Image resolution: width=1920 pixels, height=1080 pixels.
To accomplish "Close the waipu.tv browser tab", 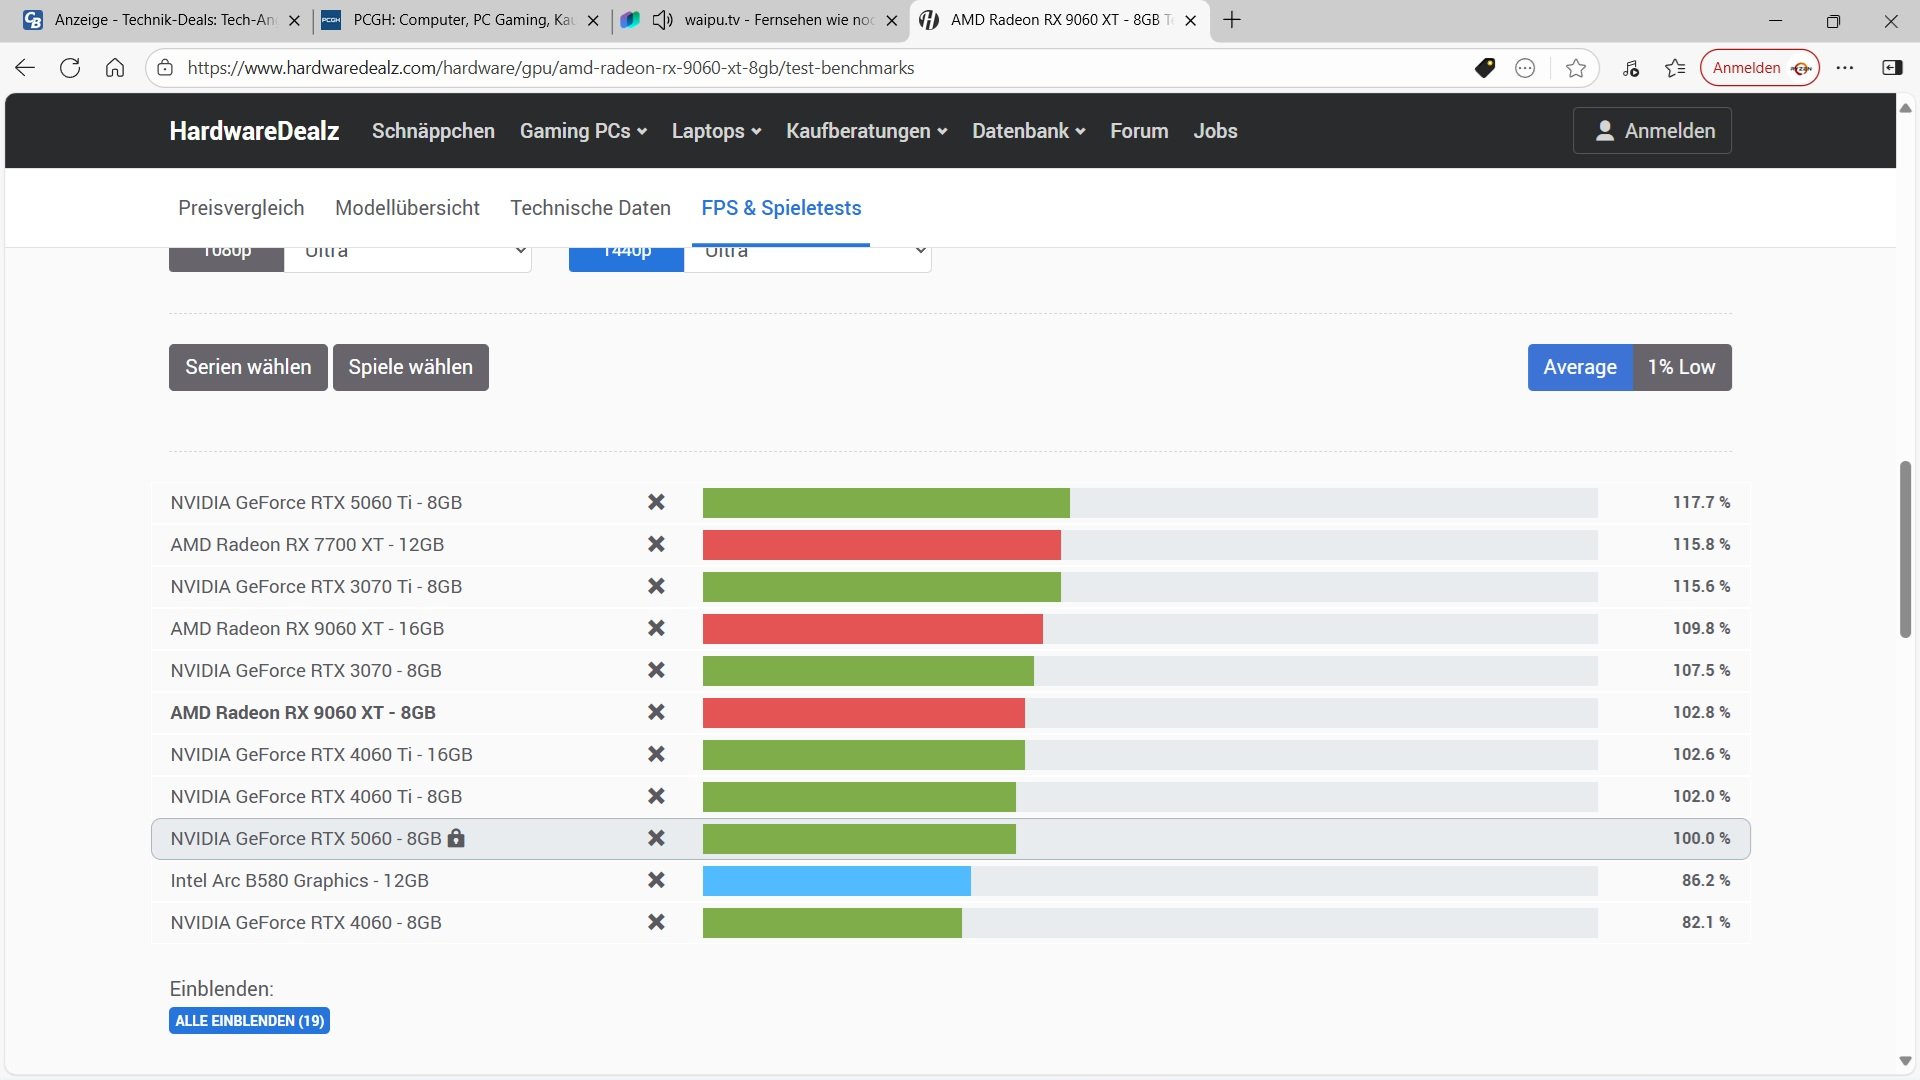I will click(892, 20).
